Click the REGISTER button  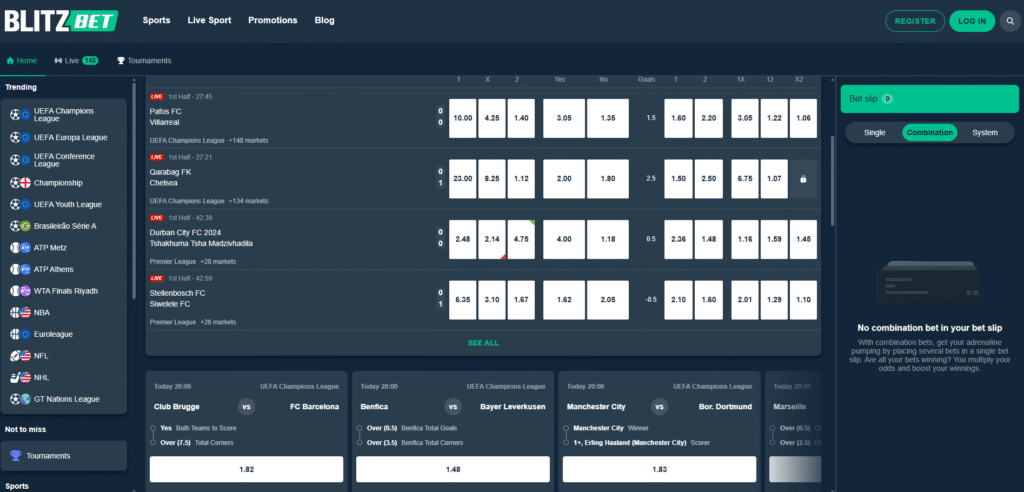pyautogui.click(x=915, y=21)
